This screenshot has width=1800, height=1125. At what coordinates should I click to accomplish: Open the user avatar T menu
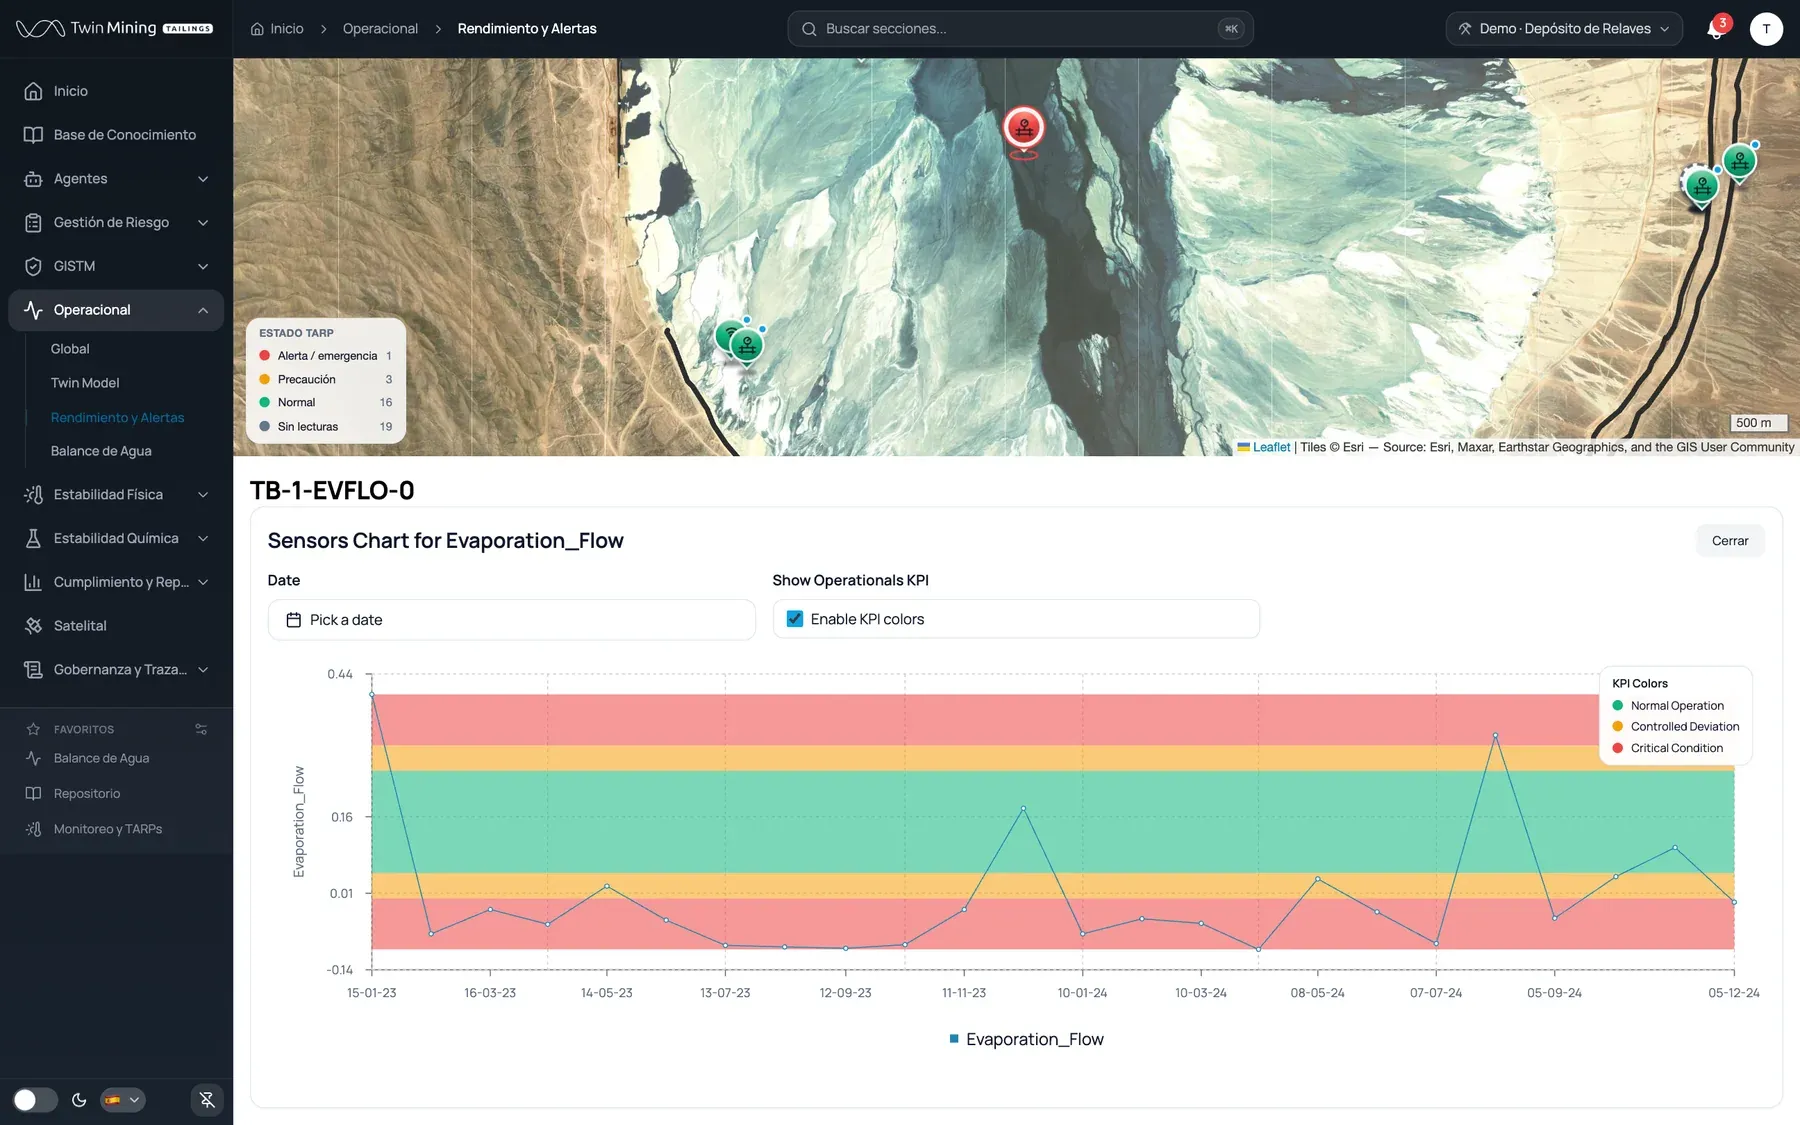pyautogui.click(x=1766, y=29)
